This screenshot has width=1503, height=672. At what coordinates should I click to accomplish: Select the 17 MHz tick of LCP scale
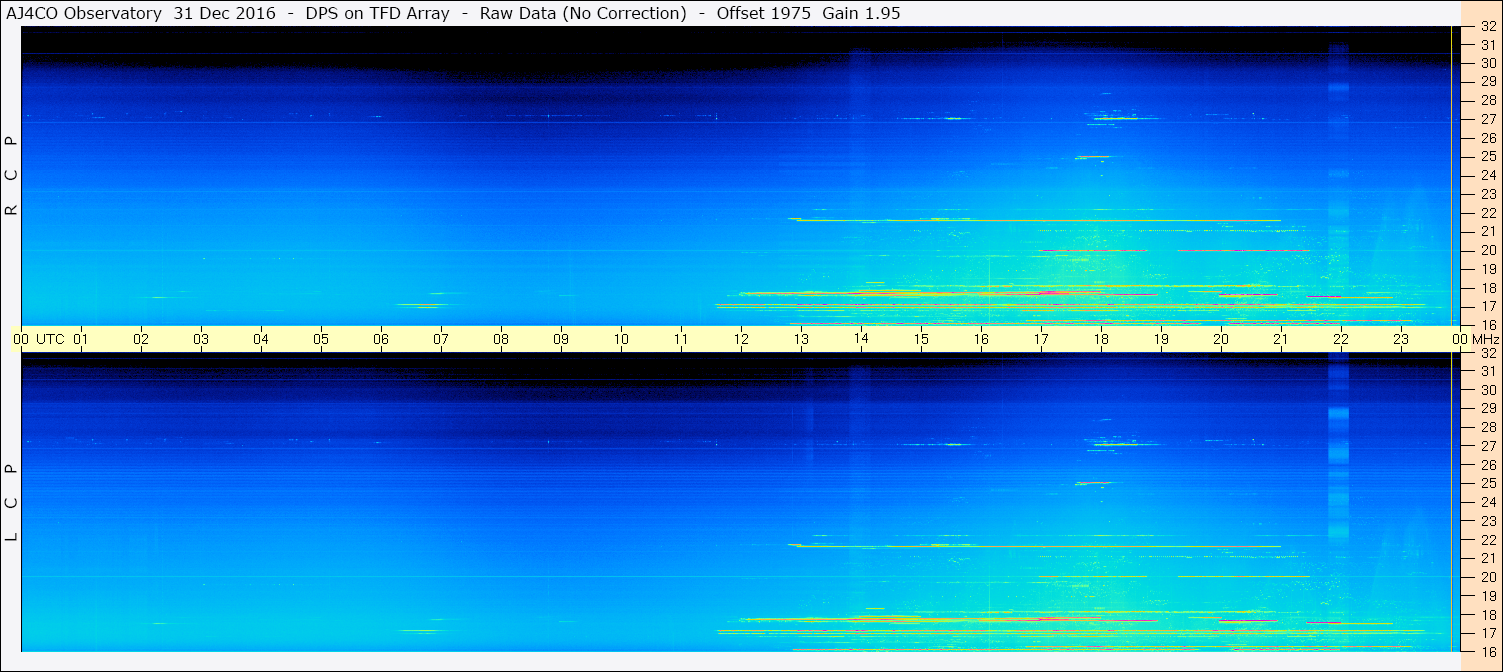1488,633
